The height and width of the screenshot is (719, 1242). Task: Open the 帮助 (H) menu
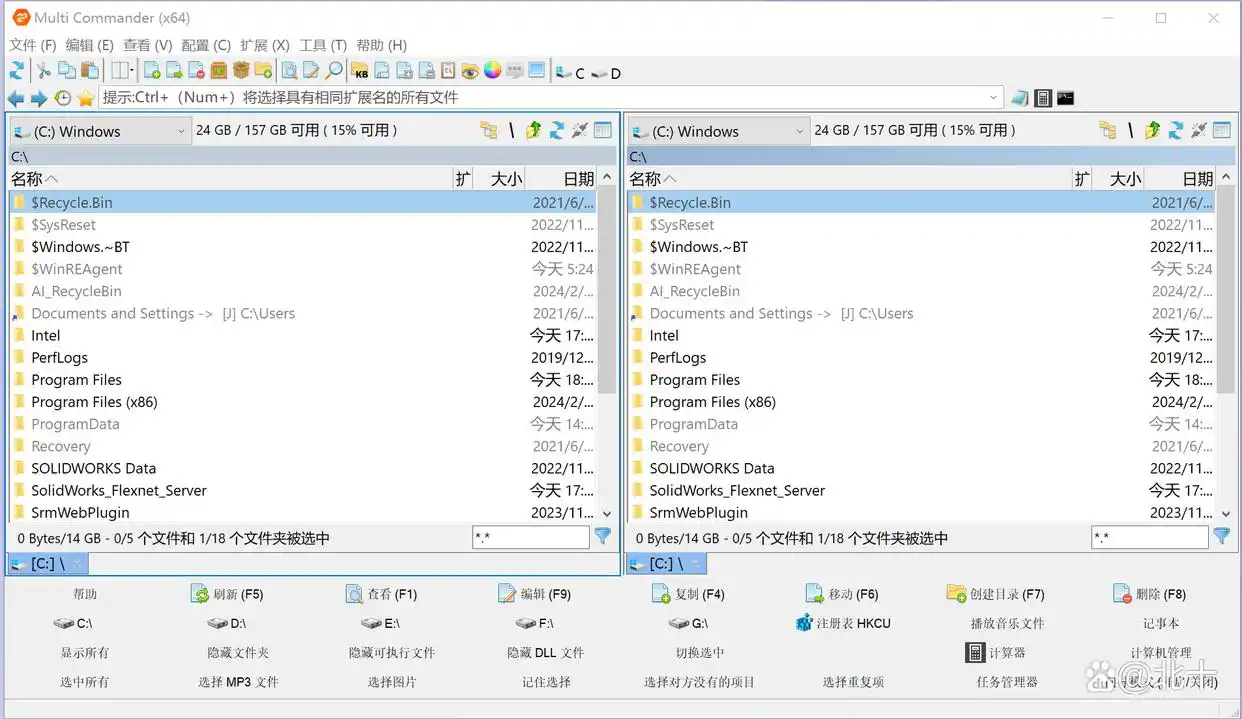[381, 45]
